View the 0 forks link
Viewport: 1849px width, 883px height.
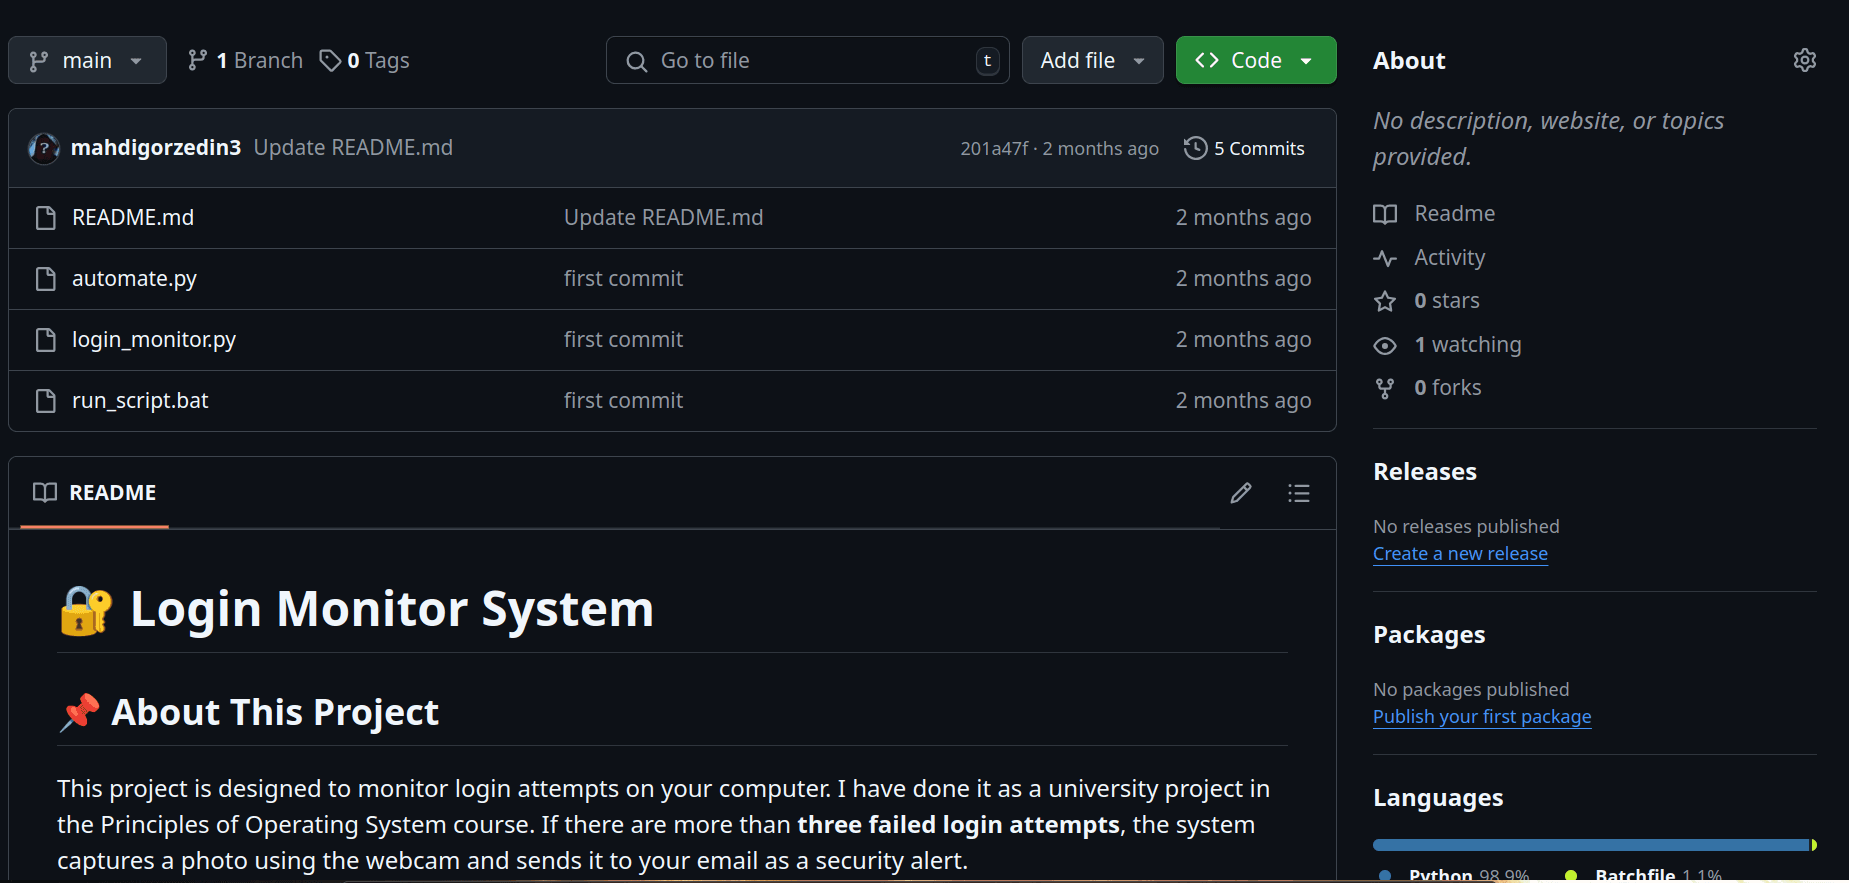[x=1447, y=387]
